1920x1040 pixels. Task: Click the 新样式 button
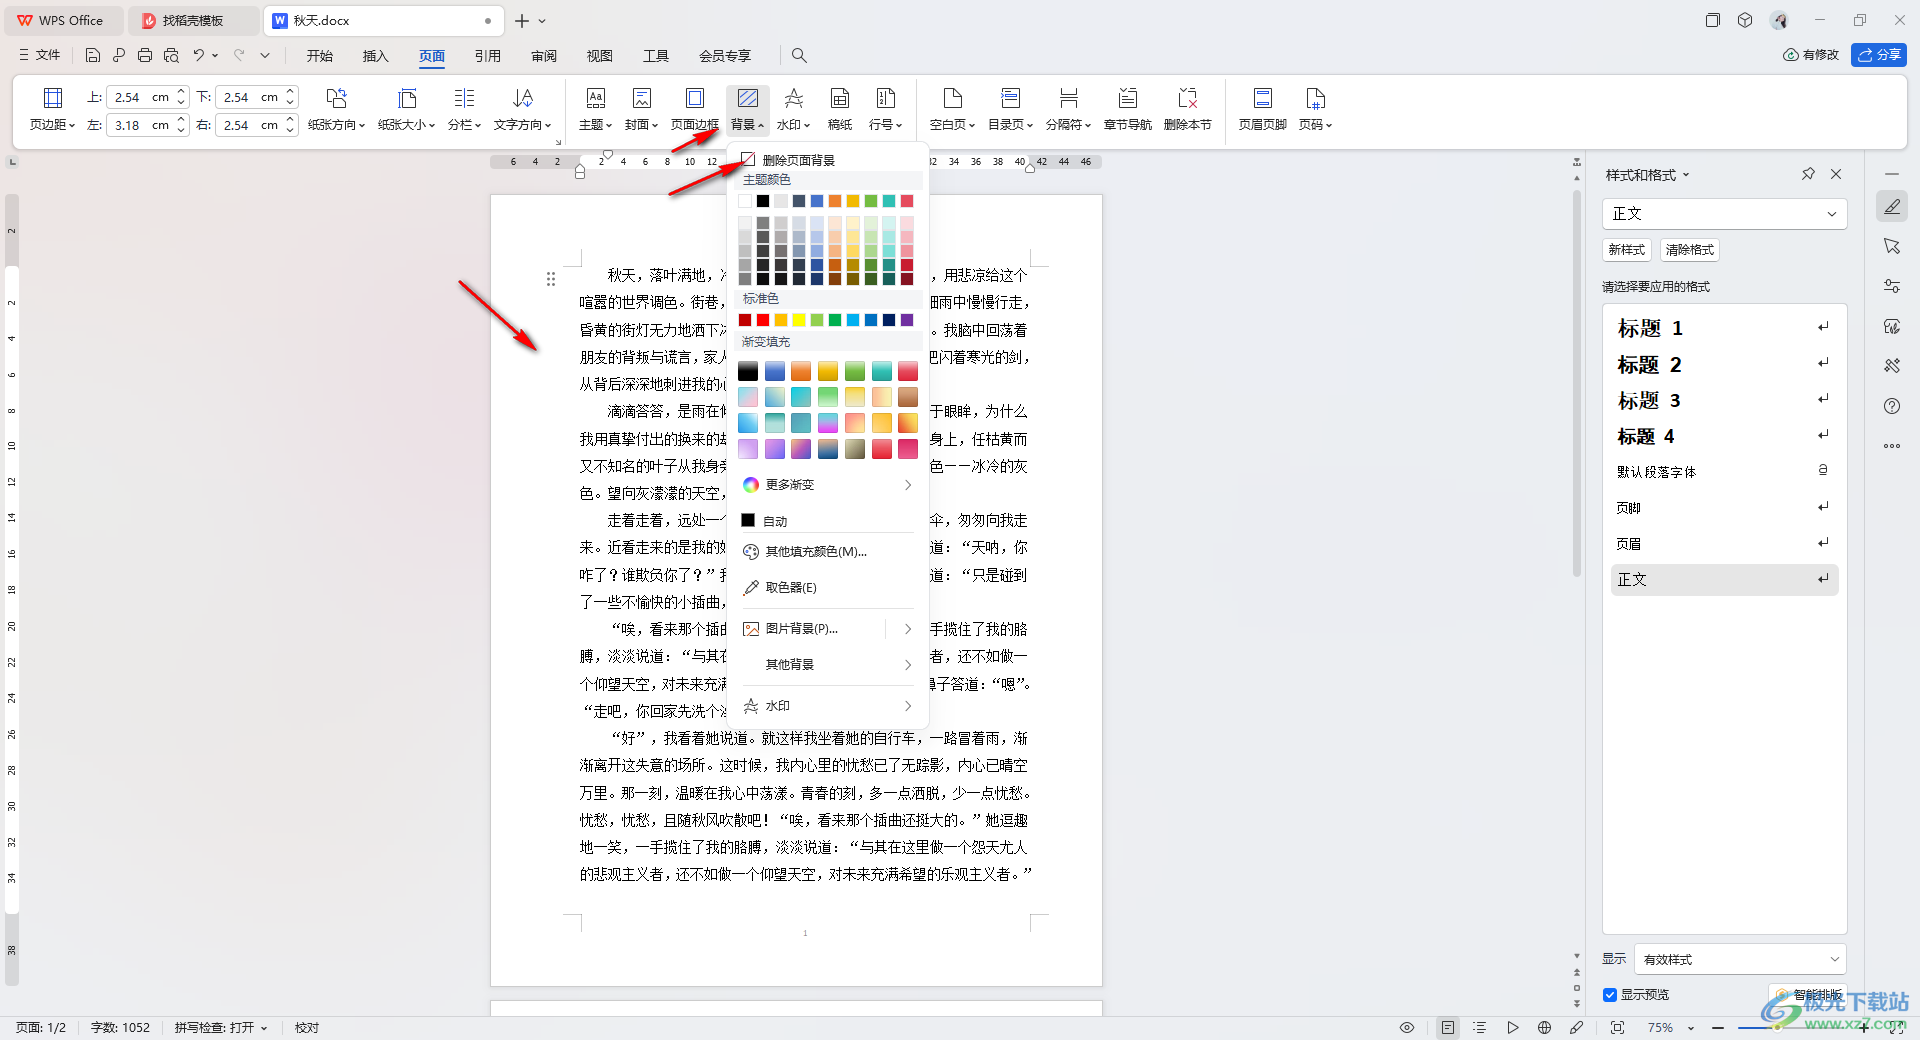pyautogui.click(x=1627, y=250)
